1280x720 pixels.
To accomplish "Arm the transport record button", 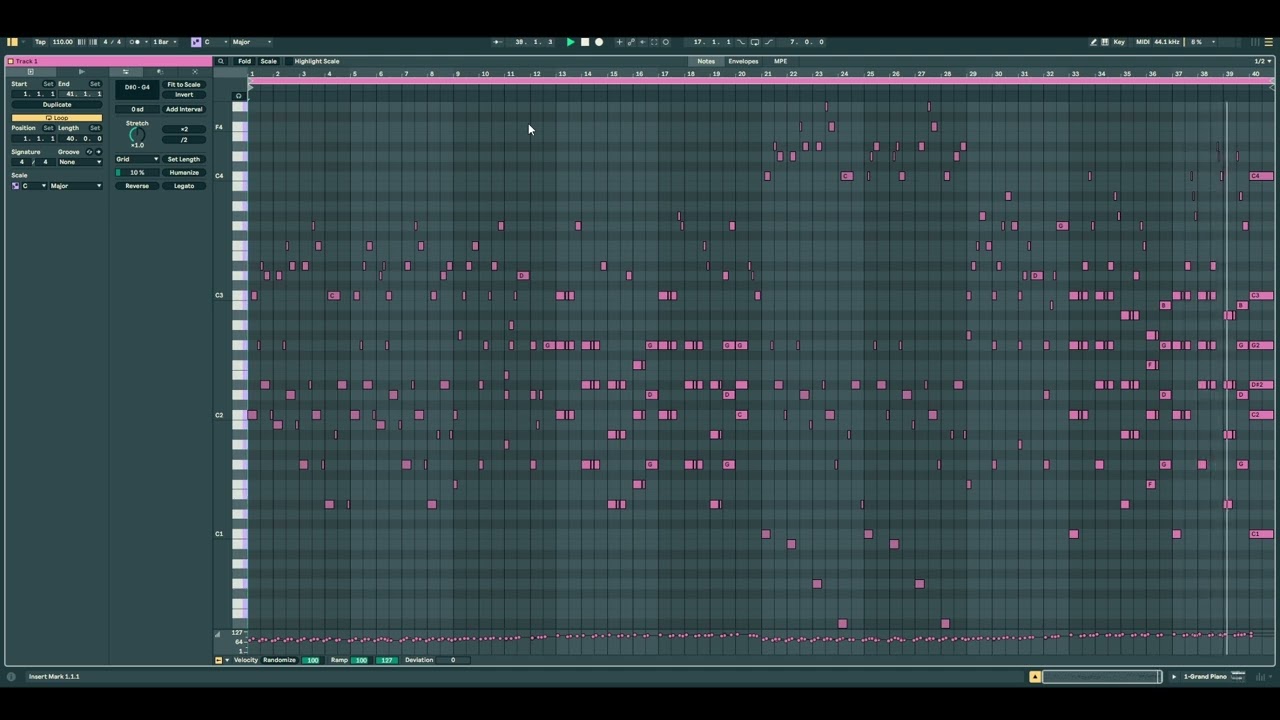I will [x=599, y=42].
